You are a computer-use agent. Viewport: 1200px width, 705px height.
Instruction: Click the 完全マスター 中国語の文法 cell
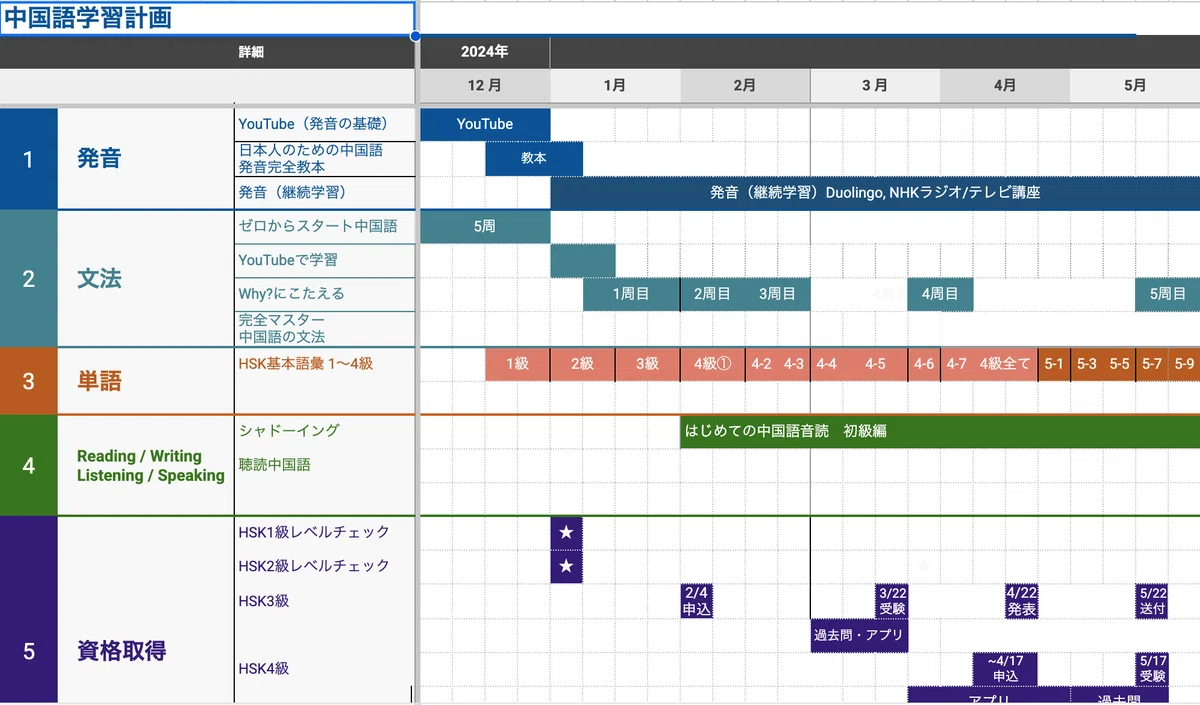[x=325, y=329]
